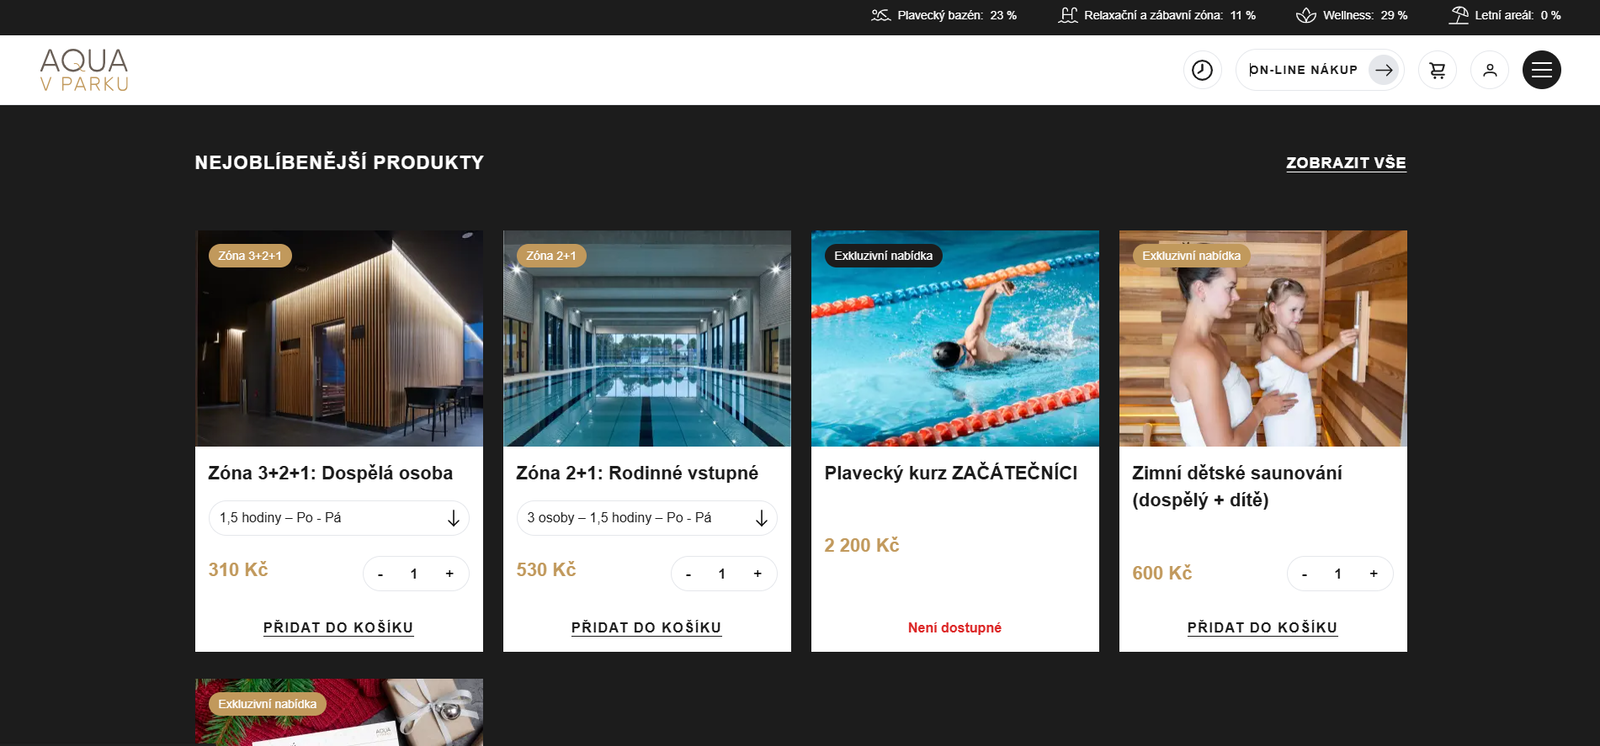This screenshot has width=1600, height=746.
Task: Click the Letní areál umbrella icon
Action: tap(1459, 15)
